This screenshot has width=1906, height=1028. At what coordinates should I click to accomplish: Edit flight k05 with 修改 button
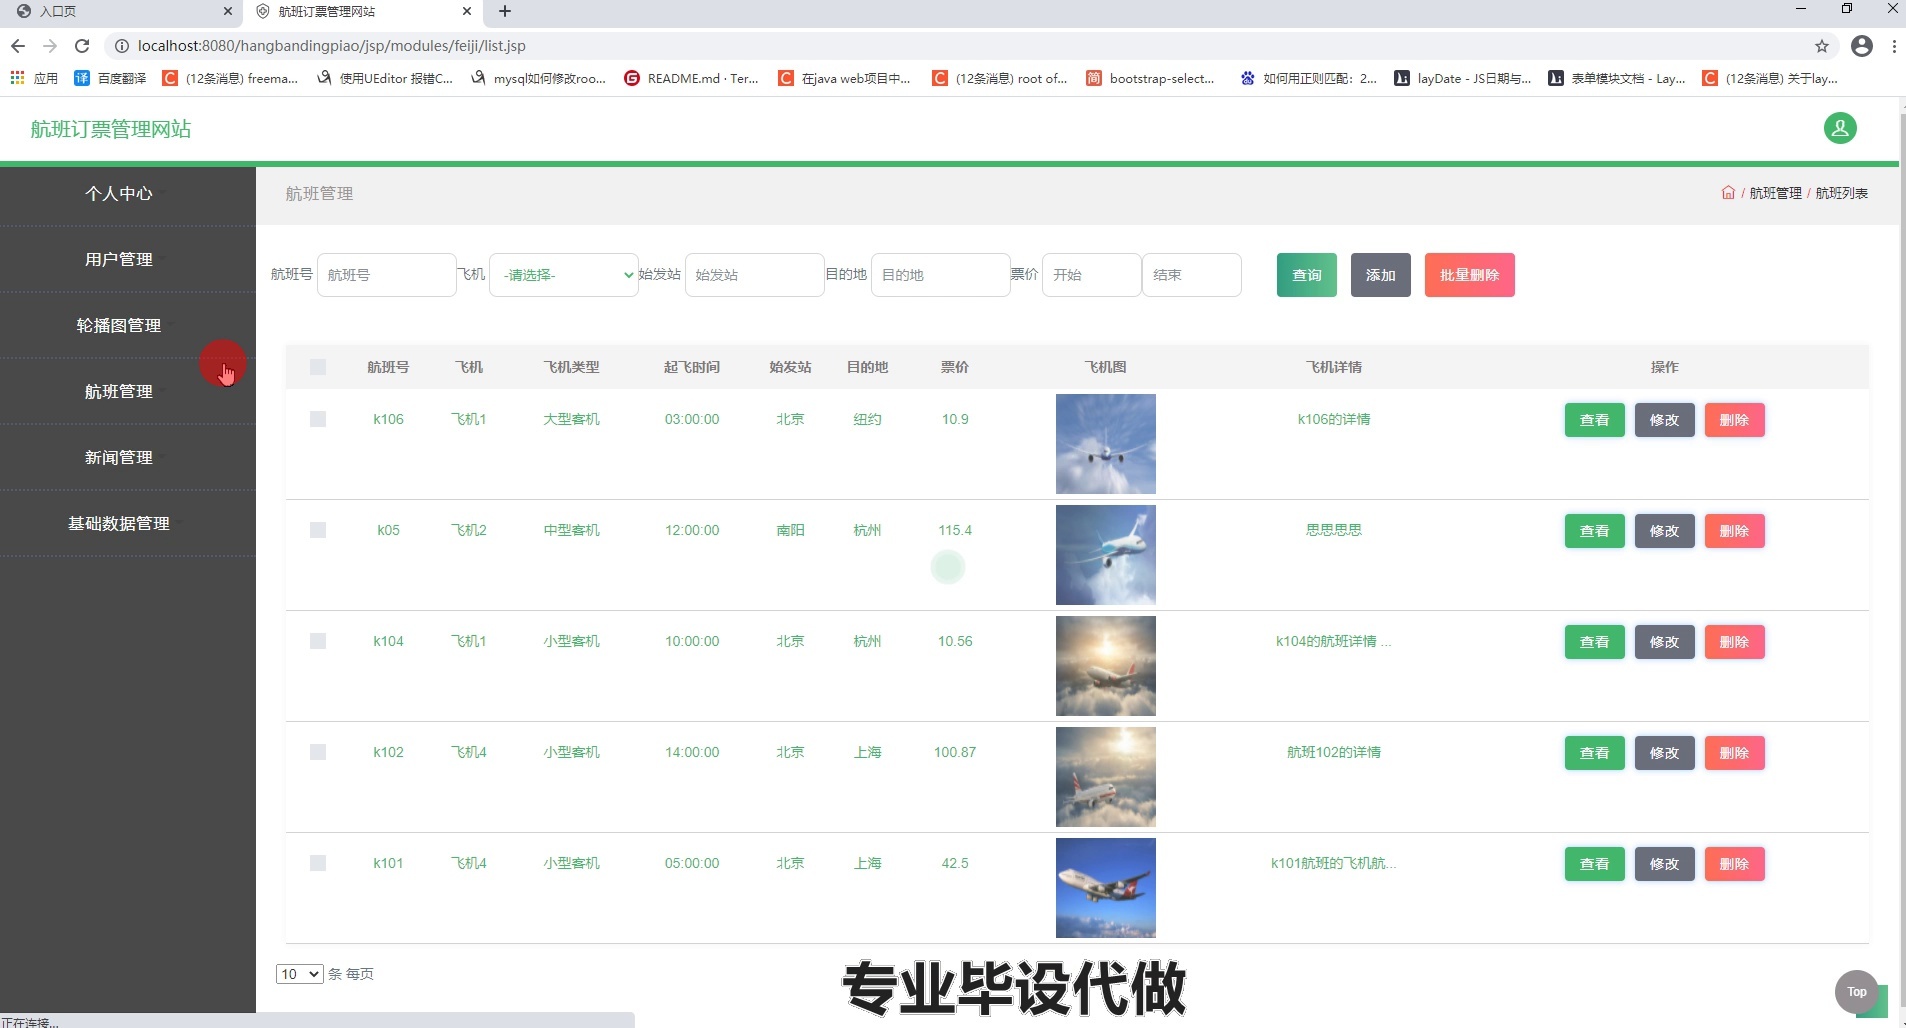pos(1665,531)
